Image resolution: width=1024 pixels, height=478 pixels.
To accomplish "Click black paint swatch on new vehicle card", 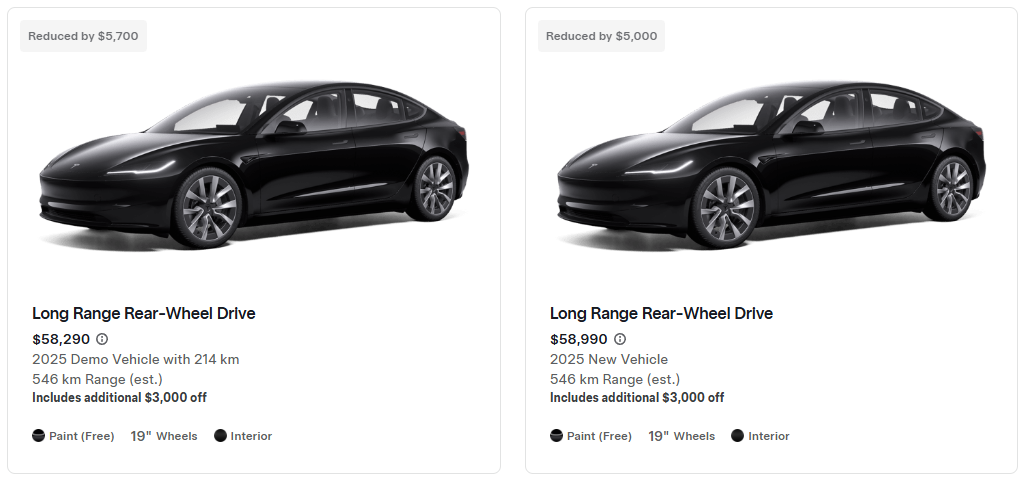I will click(557, 436).
